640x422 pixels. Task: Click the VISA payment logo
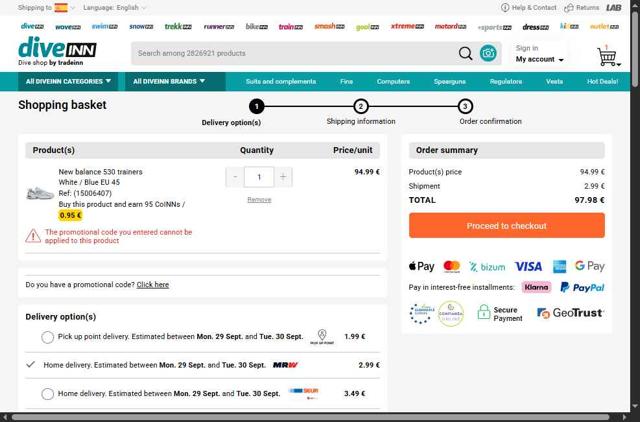528,267
